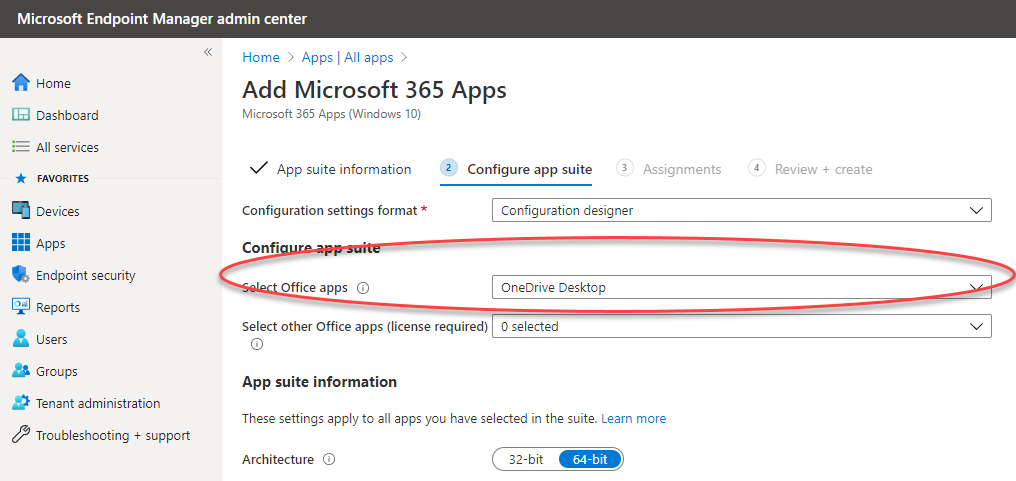
Task: Open Select other Office apps dropdown
Action: click(x=741, y=327)
